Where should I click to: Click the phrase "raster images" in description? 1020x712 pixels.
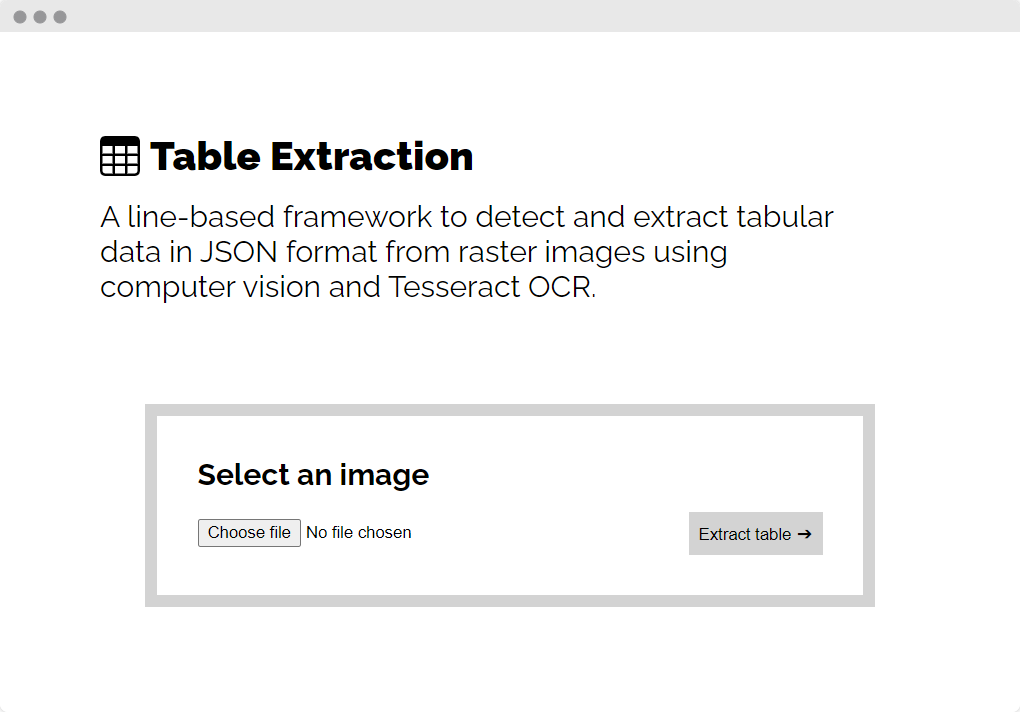click(x=551, y=252)
